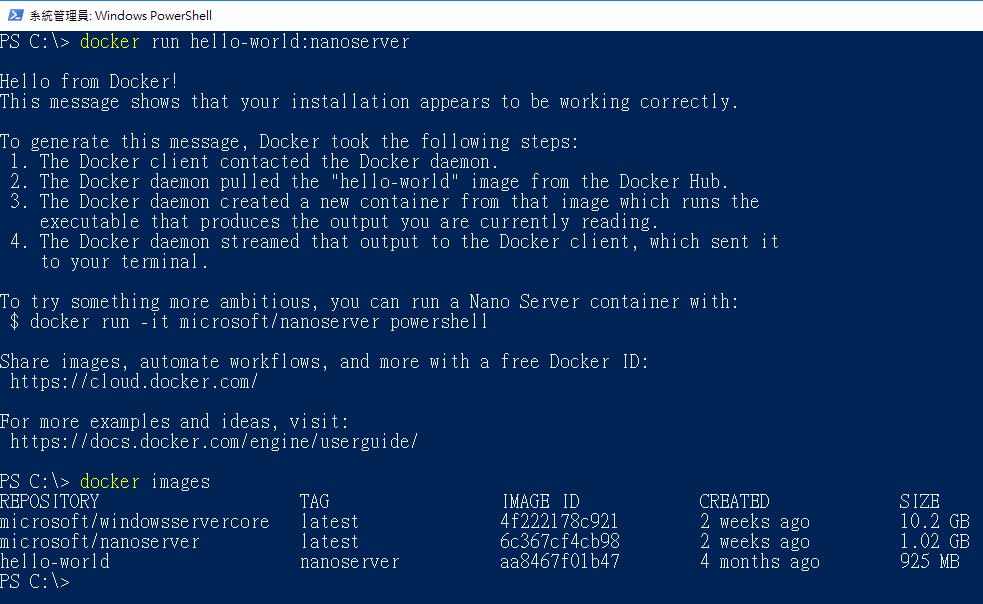The height and width of the screenshot is (604, 983).
Task: Click microsoft/windowsservercore repository name
Action: [135, 522]
